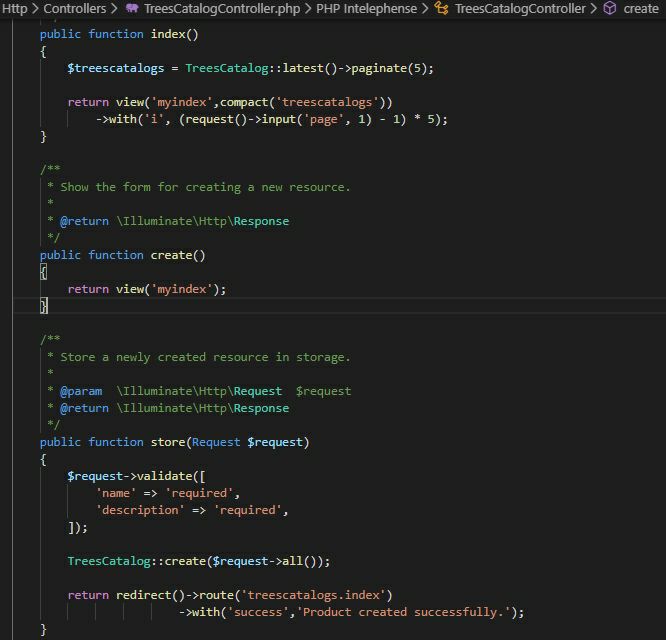Click the PHP file elephant icon in breadcrumb
This screenshot has width=666, height=640.
[132, 8]
